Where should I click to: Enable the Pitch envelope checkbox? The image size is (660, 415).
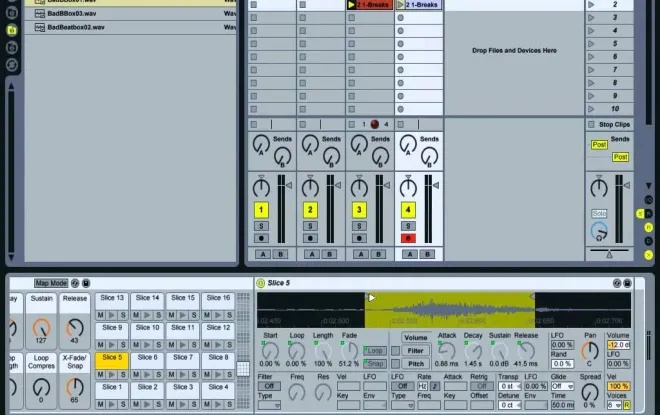click(395, 364)
